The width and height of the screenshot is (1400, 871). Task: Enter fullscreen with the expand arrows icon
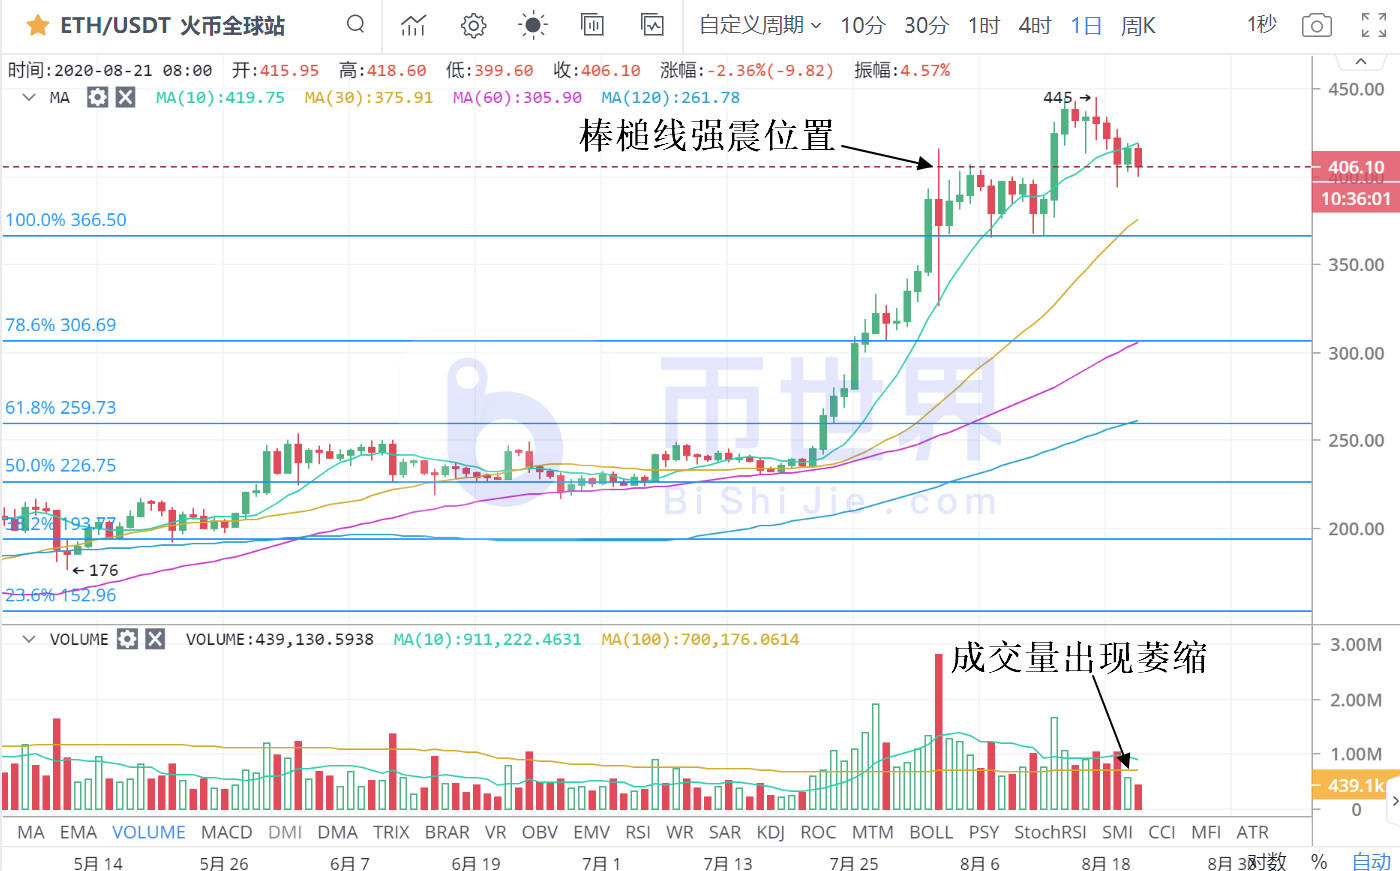coord(1374,24)
